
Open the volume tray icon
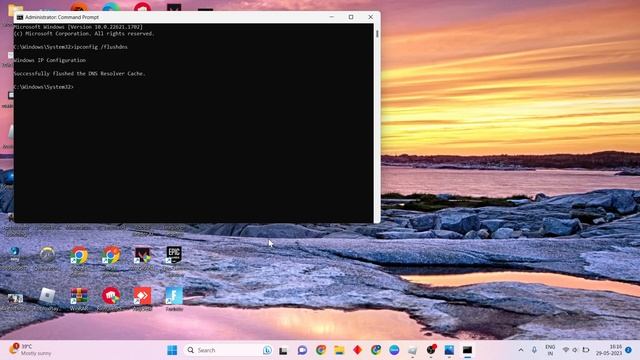coord(575,350)
